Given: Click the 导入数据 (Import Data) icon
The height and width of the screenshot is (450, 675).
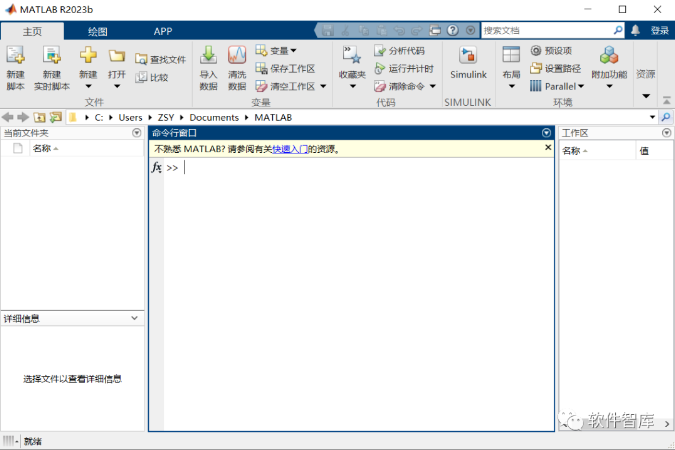Looking at the screenshot, I should click(x=208, y=55).
